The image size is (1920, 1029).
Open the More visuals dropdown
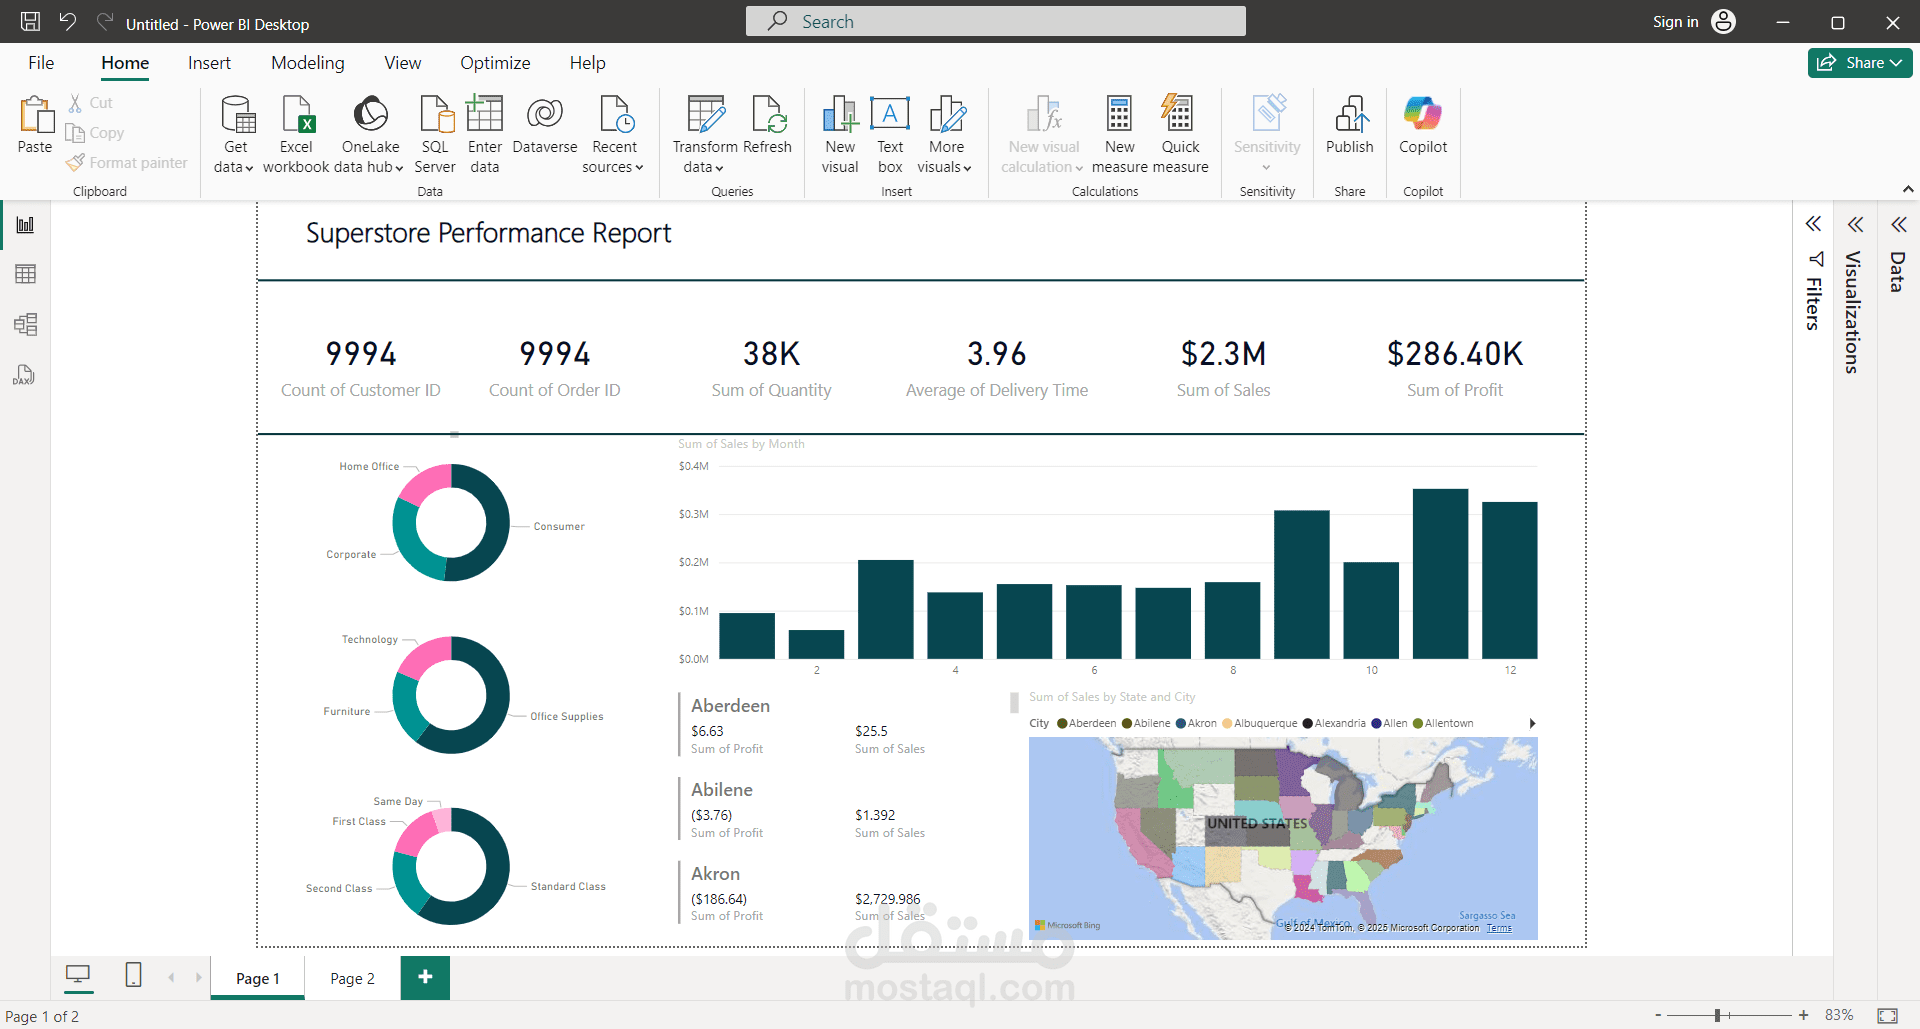[944, 135]
